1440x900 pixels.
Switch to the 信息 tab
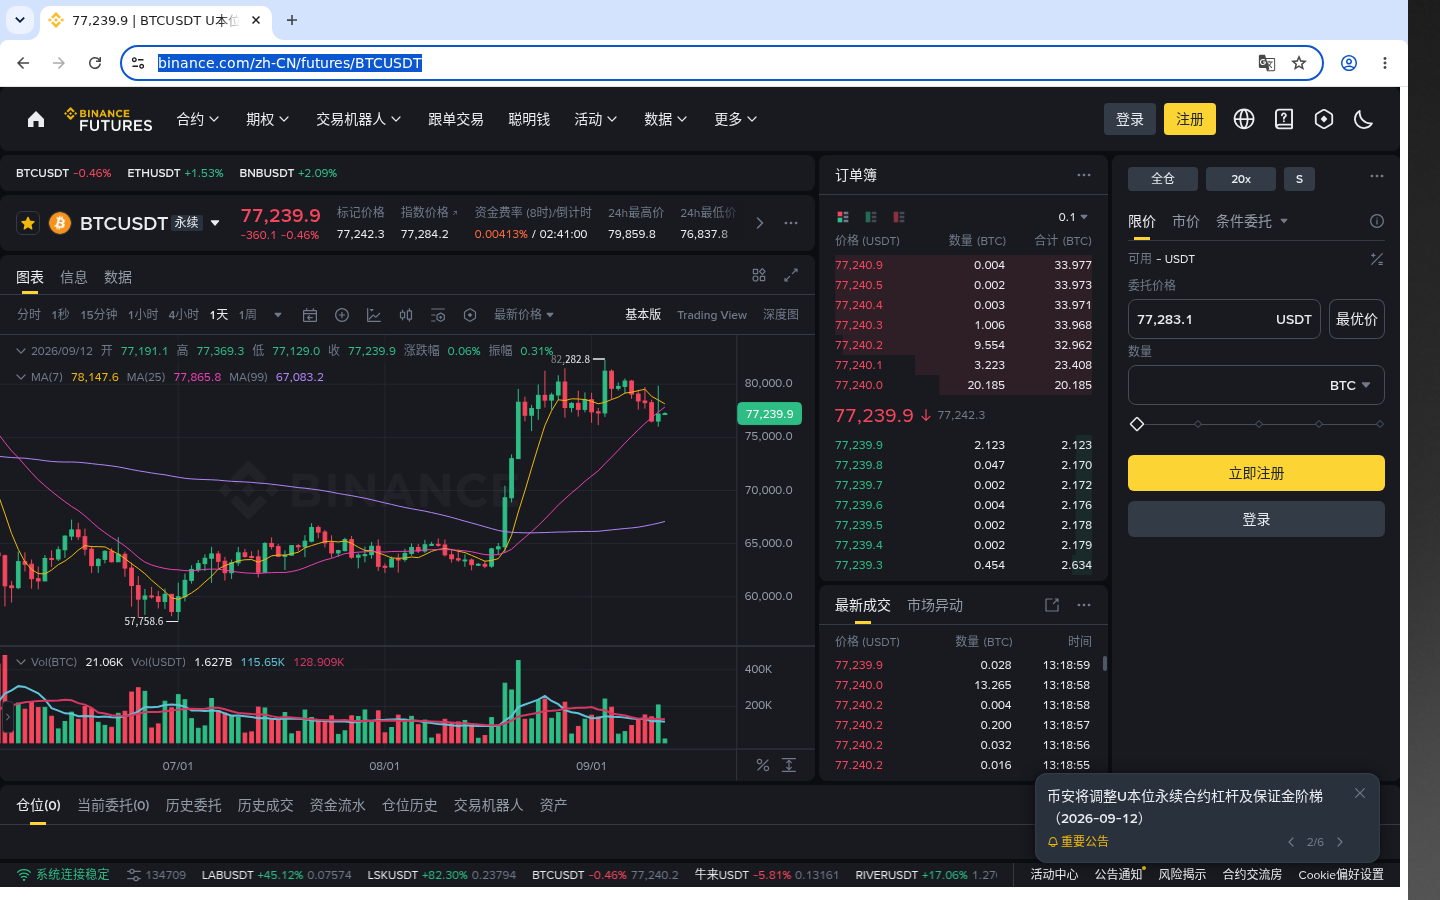[74, 277]
